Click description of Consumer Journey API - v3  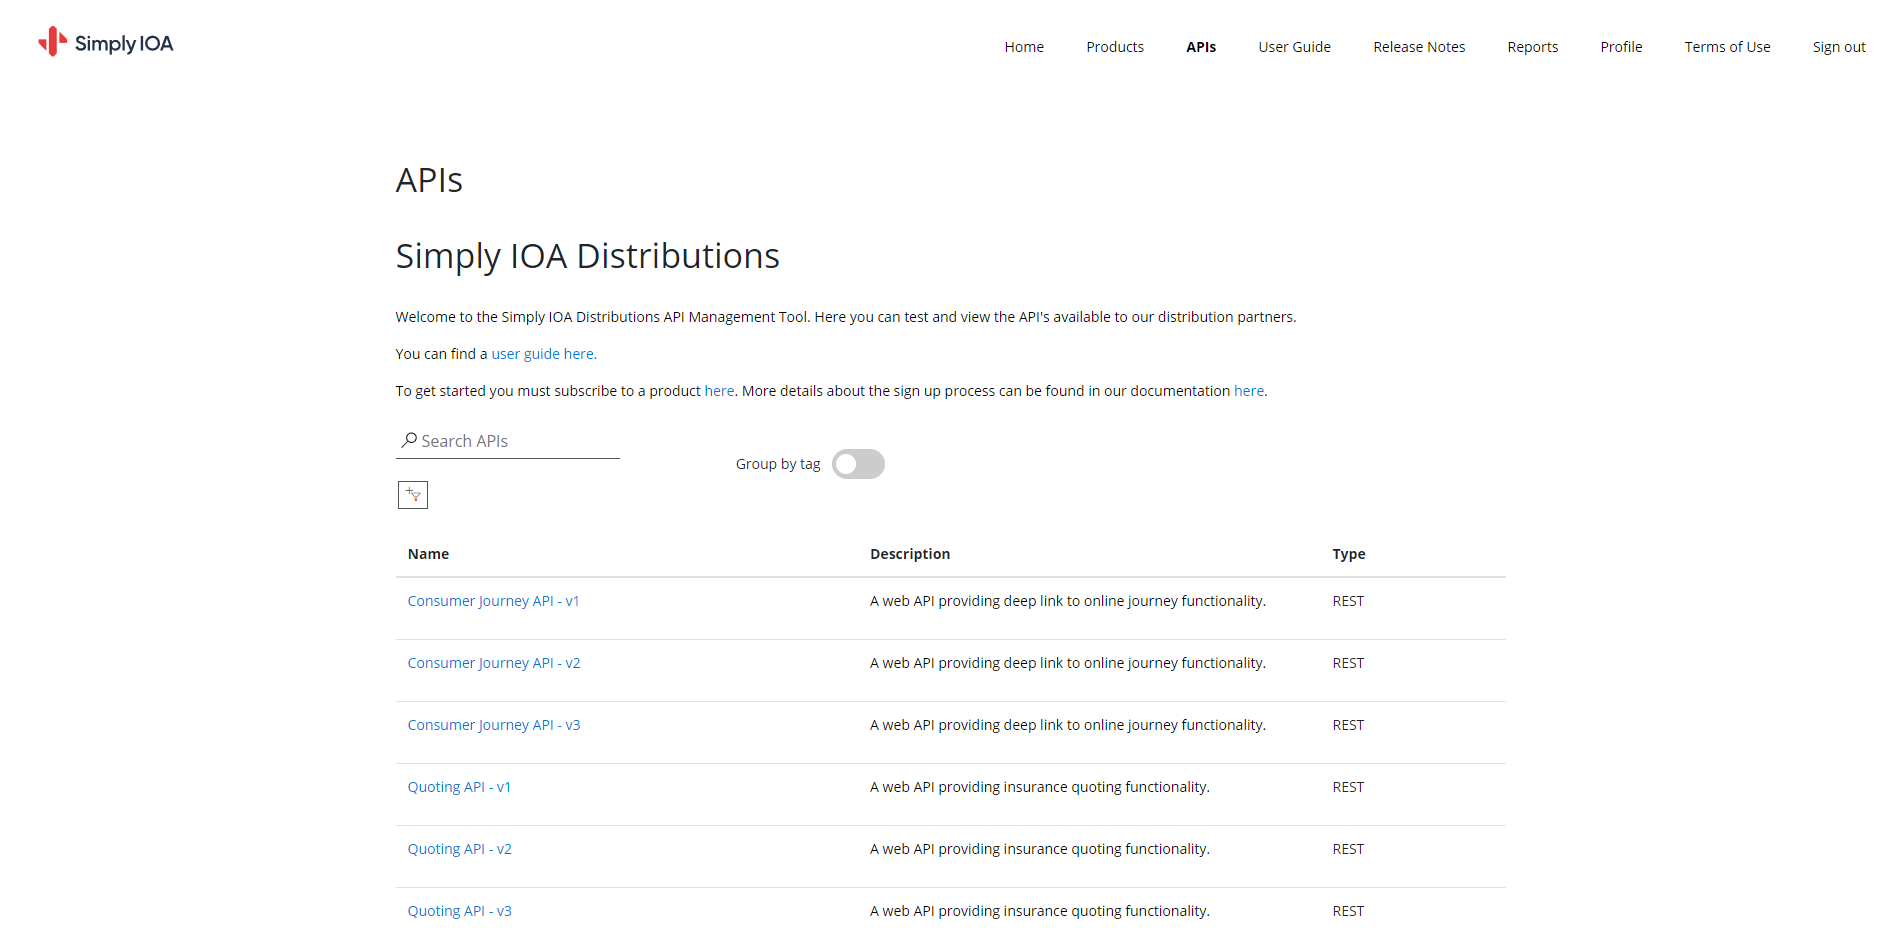pos(1068,725)
